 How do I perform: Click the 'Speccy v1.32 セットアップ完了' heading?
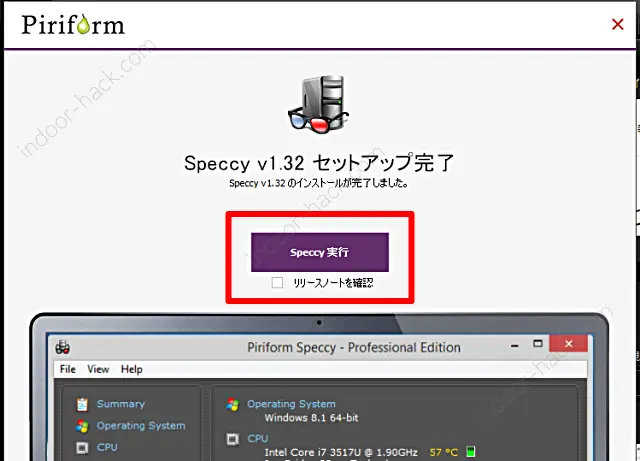pyautogui.click(x=319, y=163)
